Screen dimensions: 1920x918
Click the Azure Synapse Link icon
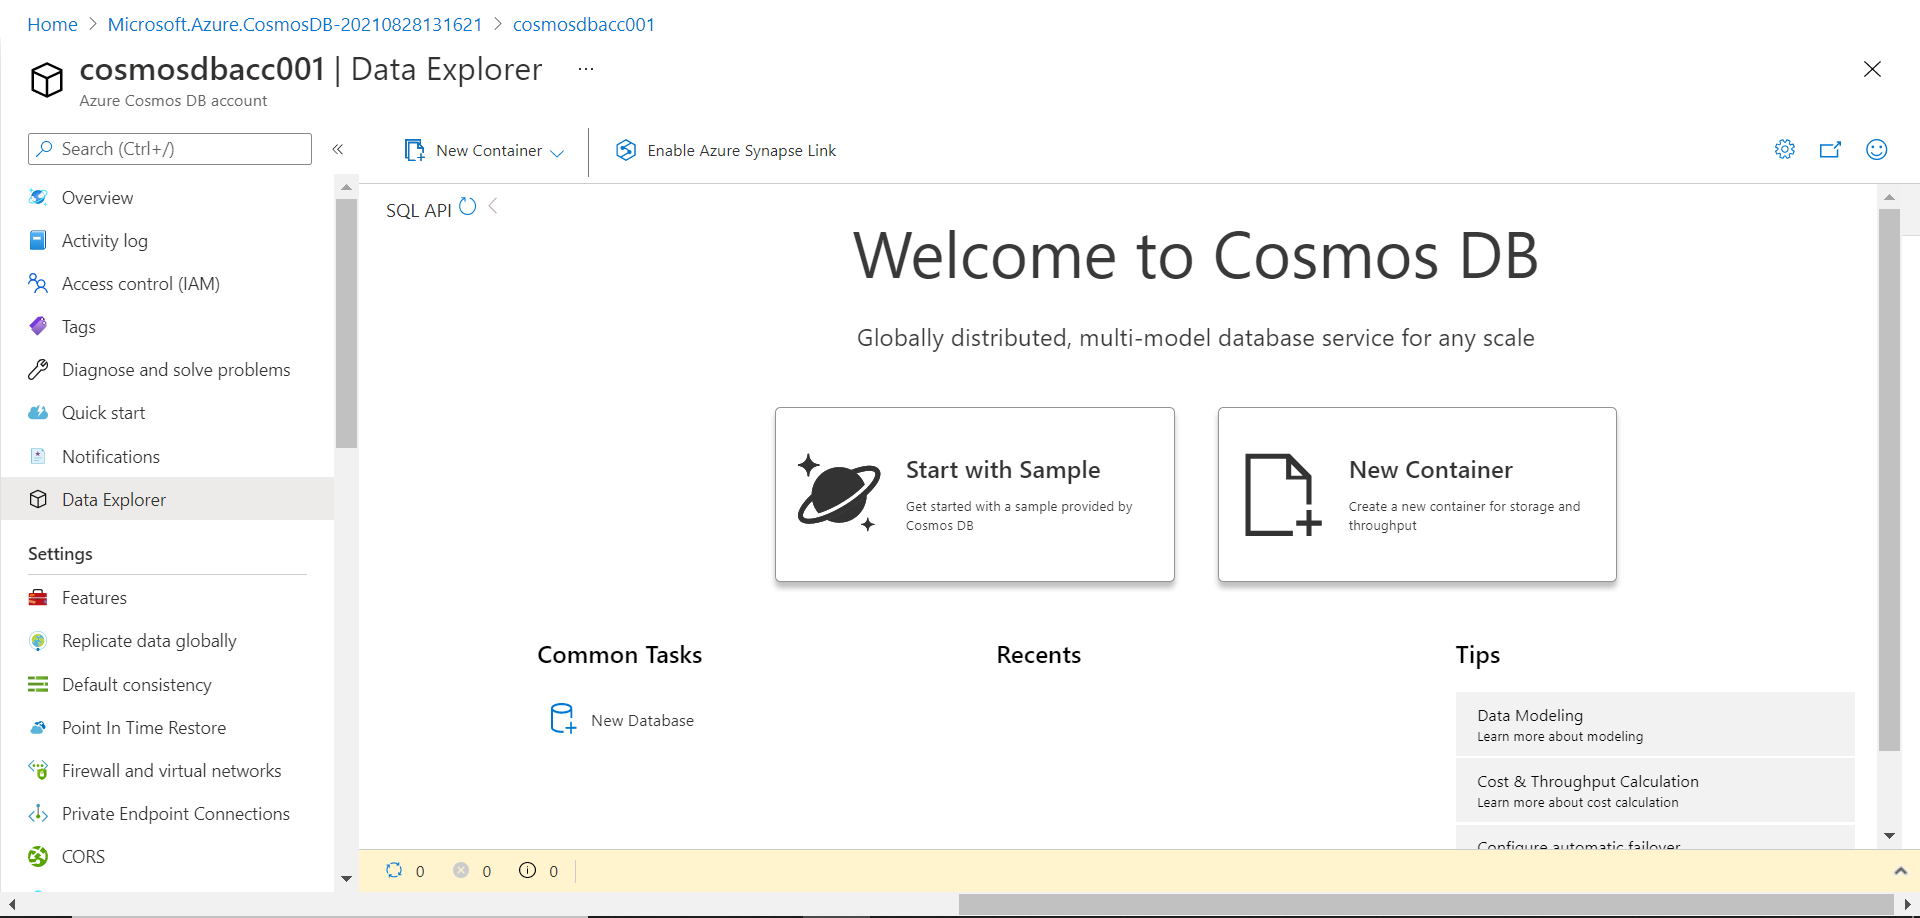click(x=626, y=150)
